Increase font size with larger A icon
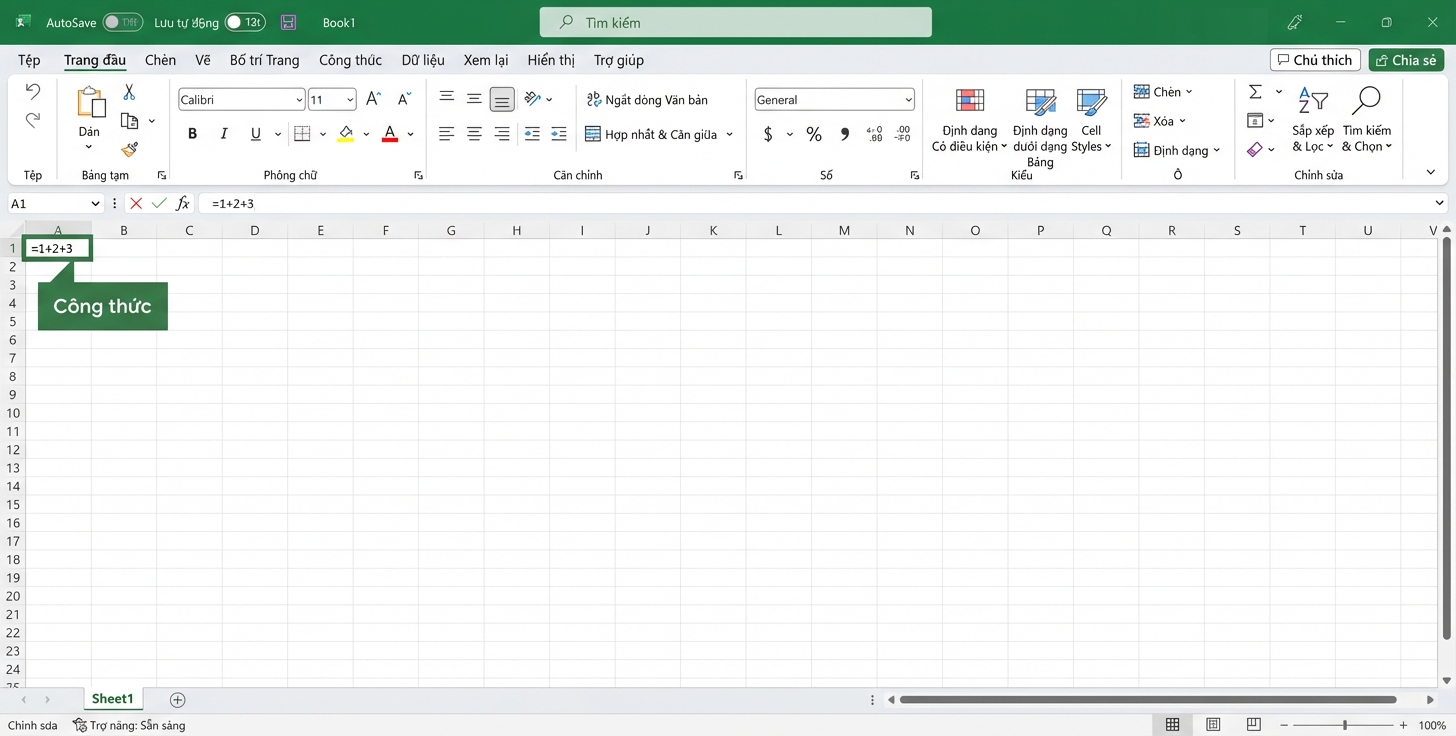 coord(373,99)
